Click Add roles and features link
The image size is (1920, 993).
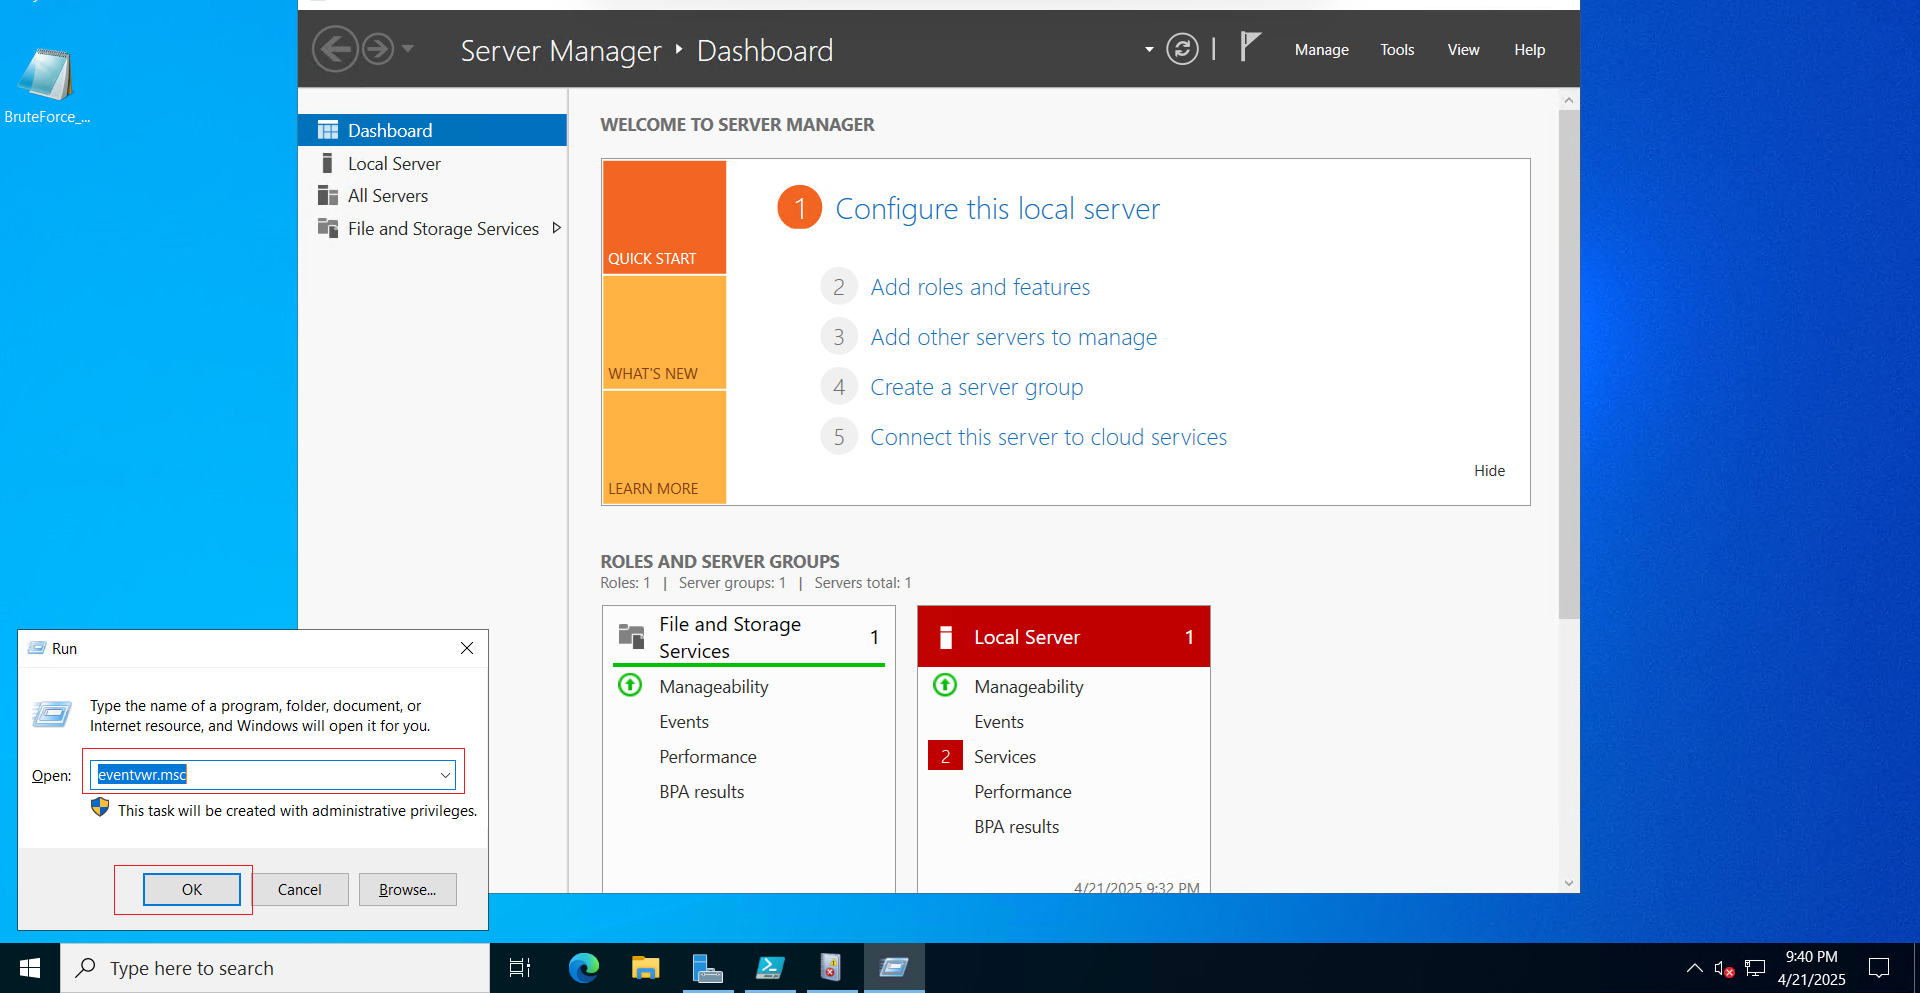tap(980, 287)
